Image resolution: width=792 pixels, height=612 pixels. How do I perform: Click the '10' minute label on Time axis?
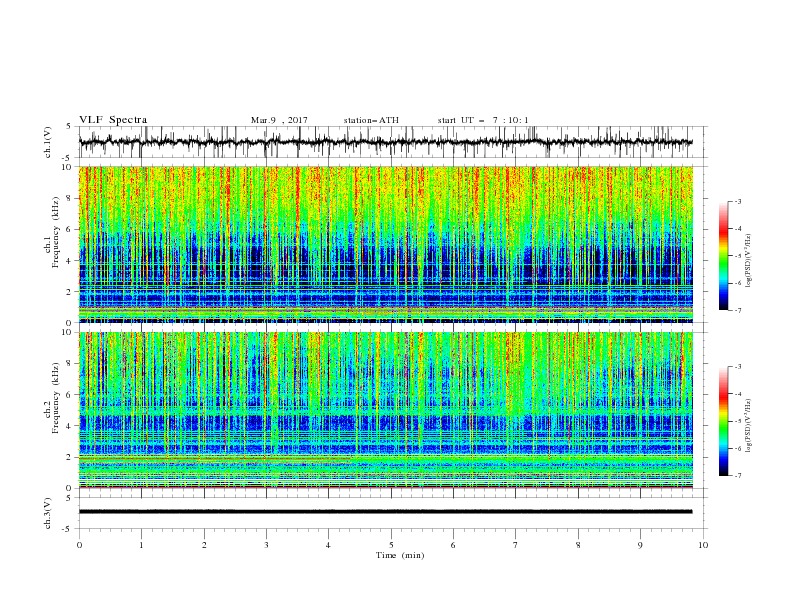(x=703, y=545)
